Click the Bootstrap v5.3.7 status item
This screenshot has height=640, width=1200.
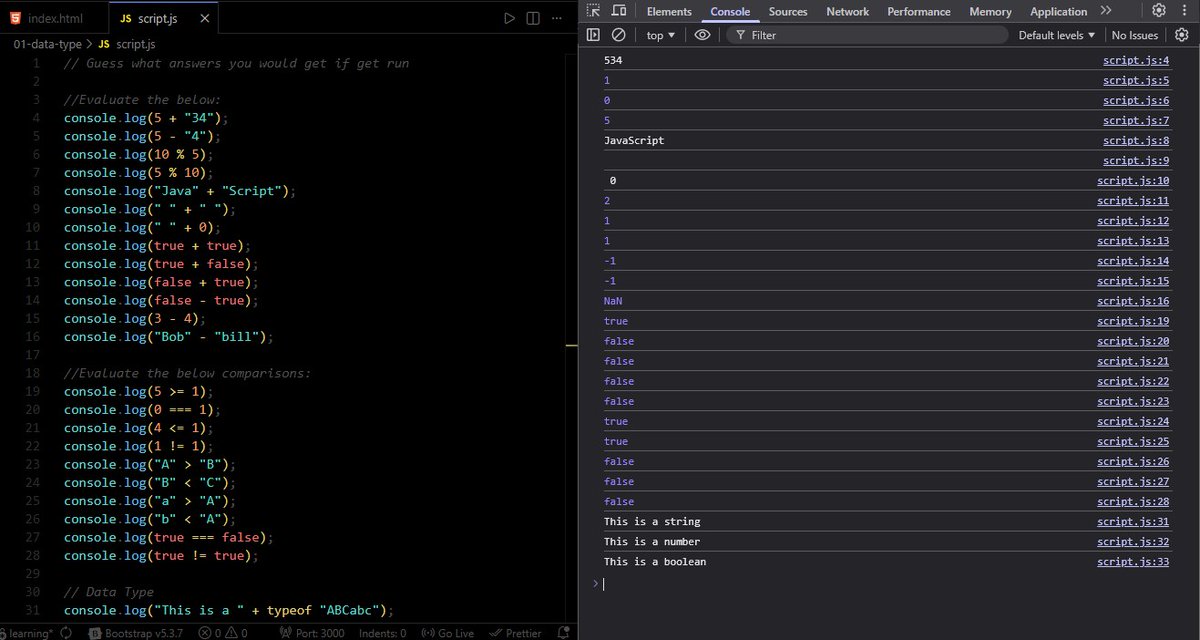pos(137,633)
